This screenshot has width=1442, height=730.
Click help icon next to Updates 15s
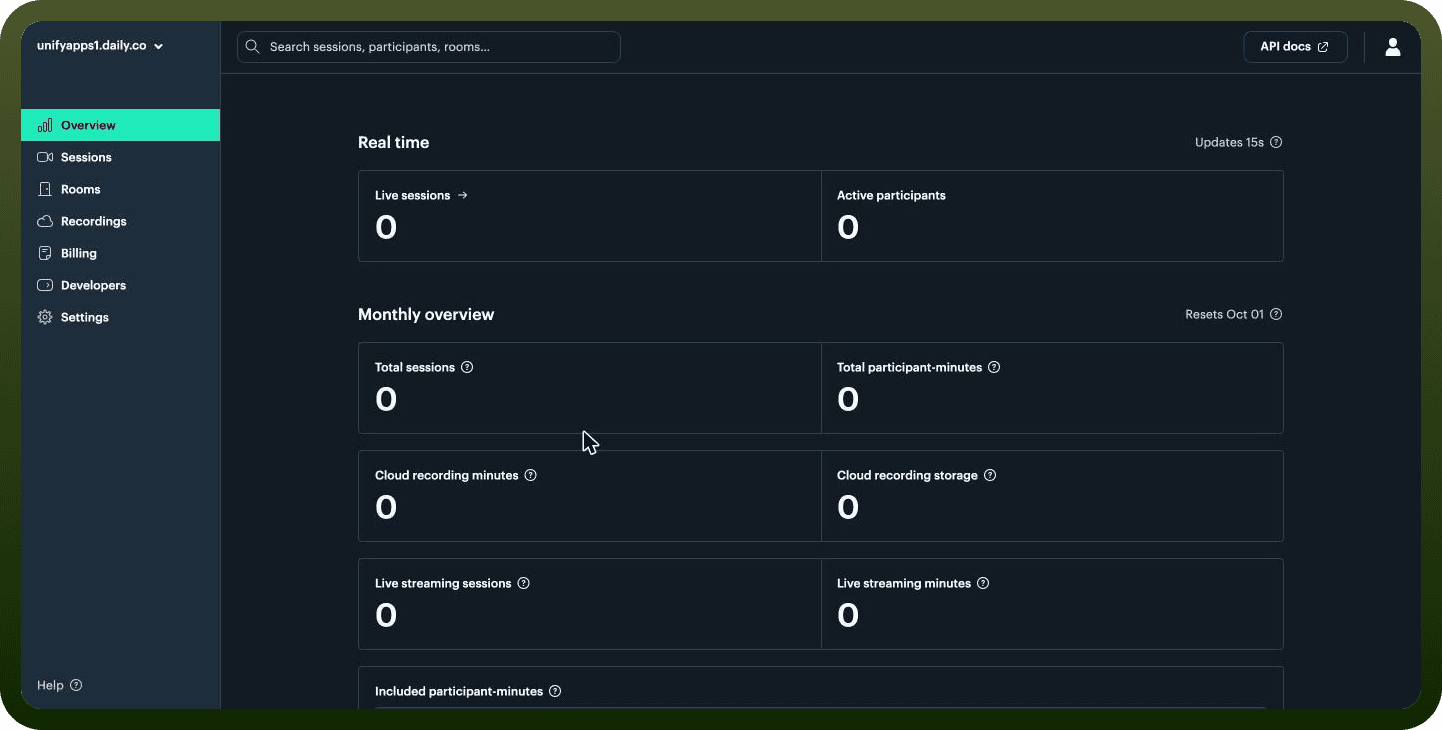coord(1276,142)
